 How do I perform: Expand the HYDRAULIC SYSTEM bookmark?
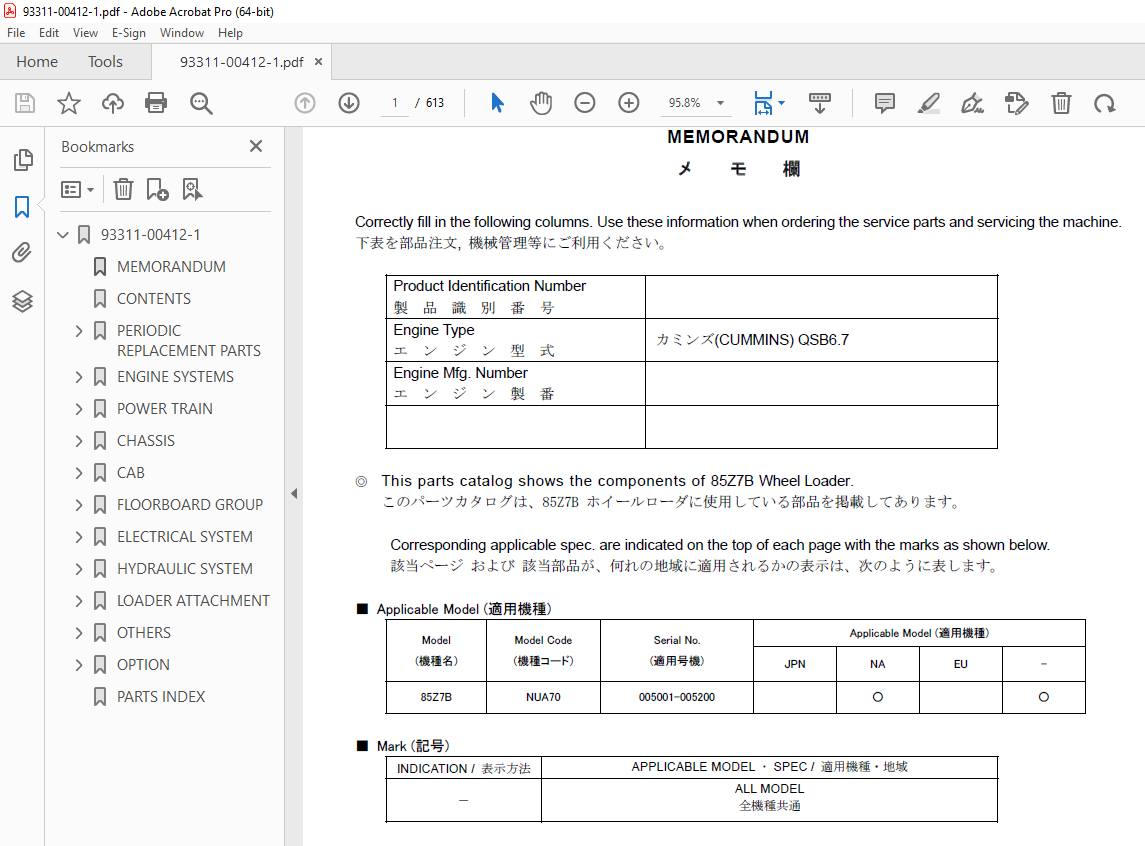[x=79, y=569]
